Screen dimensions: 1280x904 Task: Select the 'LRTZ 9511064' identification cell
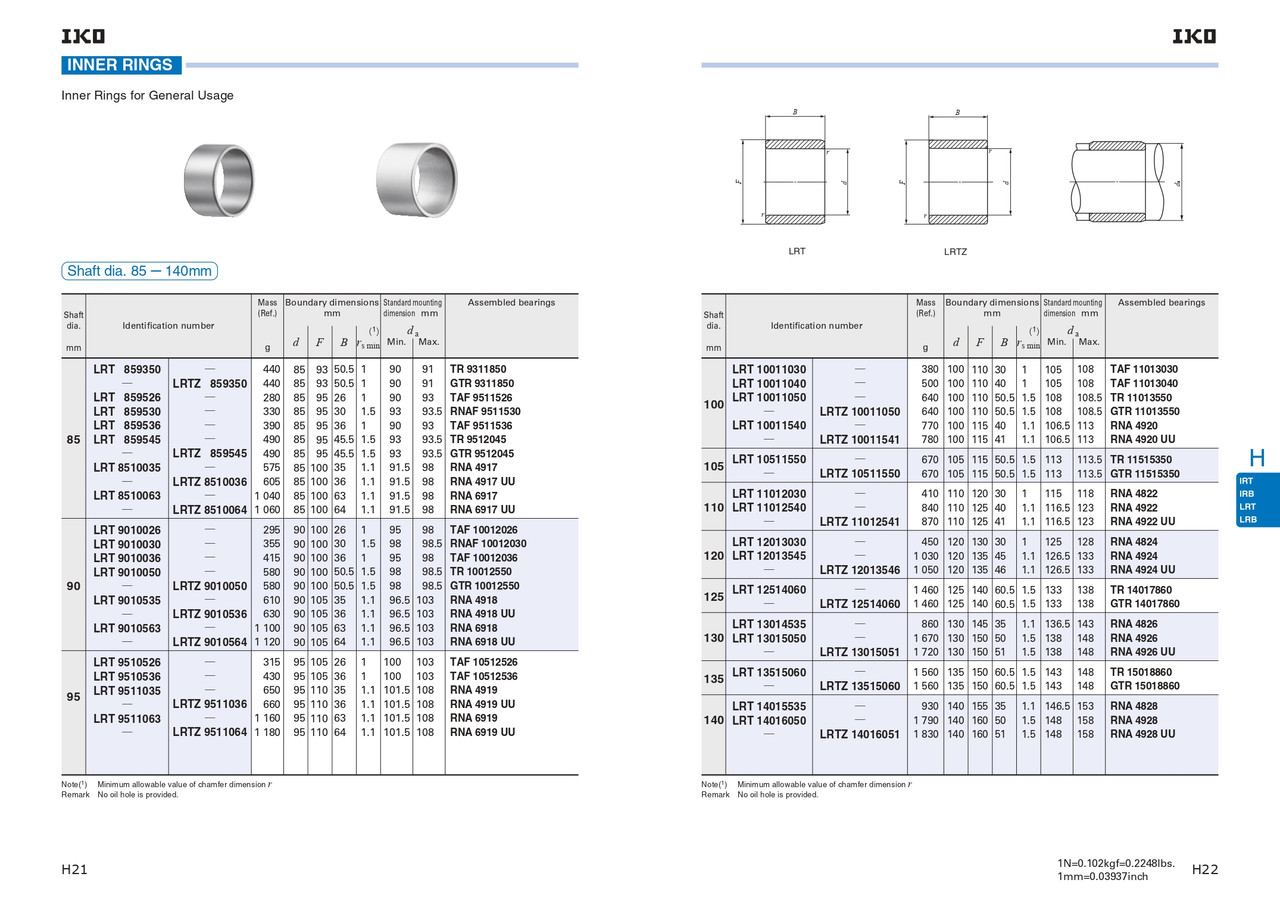(x=209, y=732)
